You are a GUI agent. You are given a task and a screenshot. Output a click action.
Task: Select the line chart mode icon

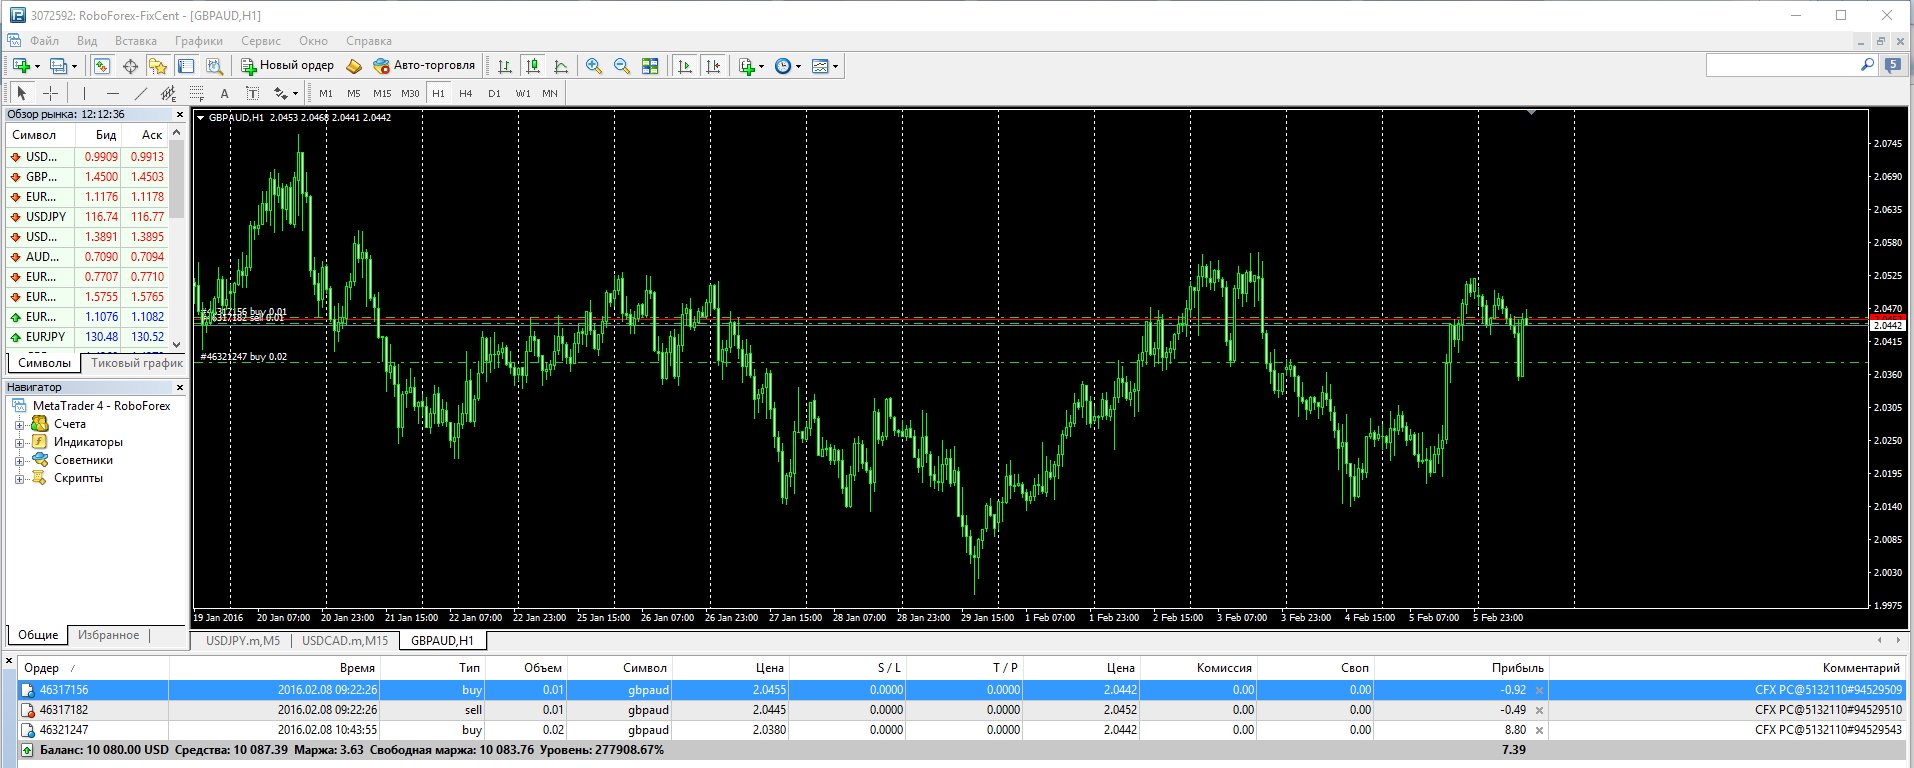(x=561, y=66)
